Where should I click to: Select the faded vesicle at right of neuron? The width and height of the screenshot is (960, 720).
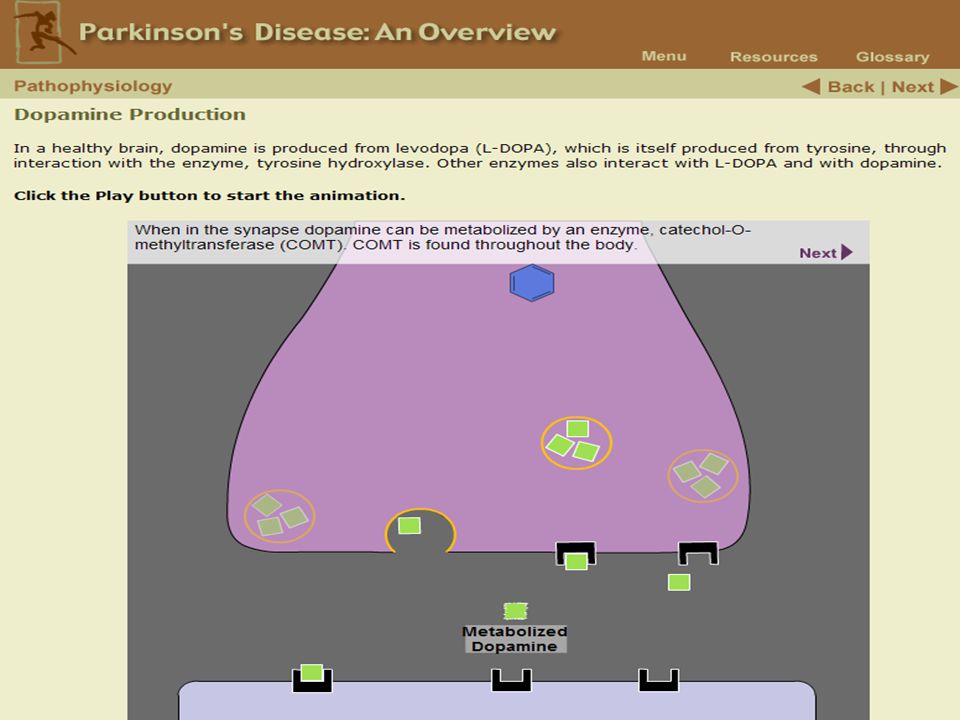point(703,476)
